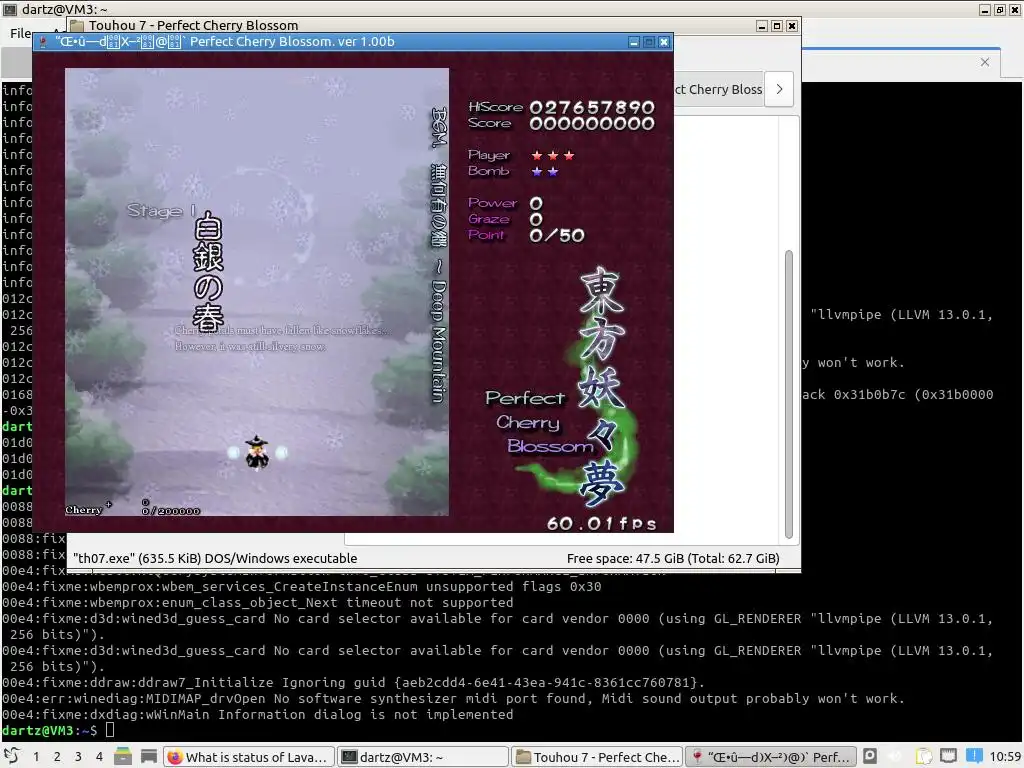
Task: Open the start menu bird icon on the taskbar
Action: pyautogui.click(x=12, y=756)
